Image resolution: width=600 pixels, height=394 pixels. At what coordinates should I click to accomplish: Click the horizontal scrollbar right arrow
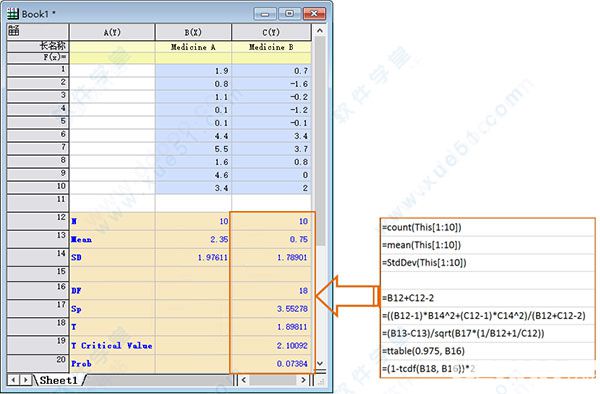point(303,380)
